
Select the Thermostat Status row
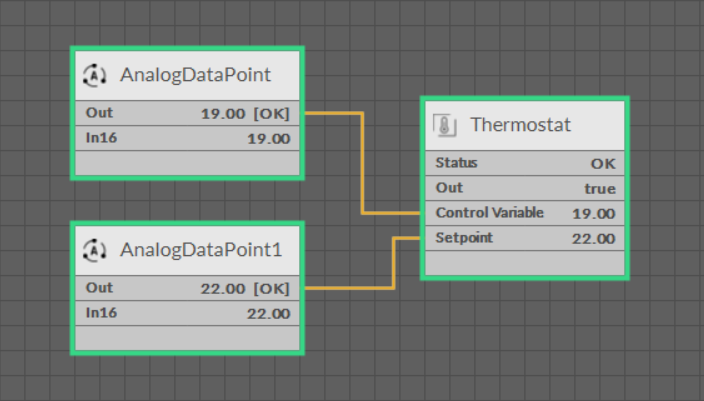(524, 163)
